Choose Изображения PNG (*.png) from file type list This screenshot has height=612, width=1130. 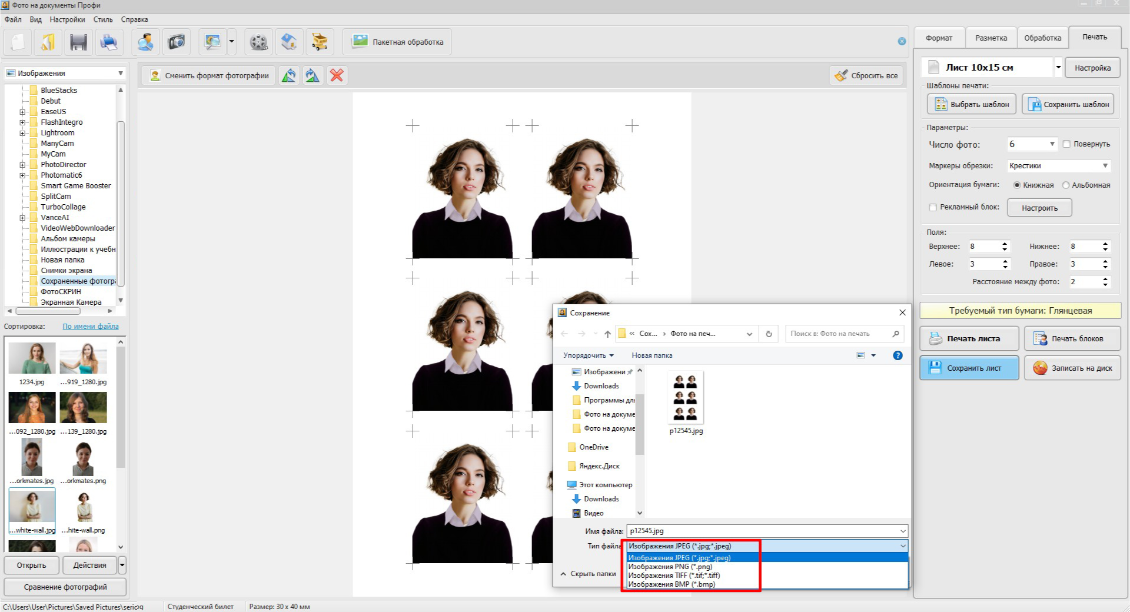pos(670,567)
